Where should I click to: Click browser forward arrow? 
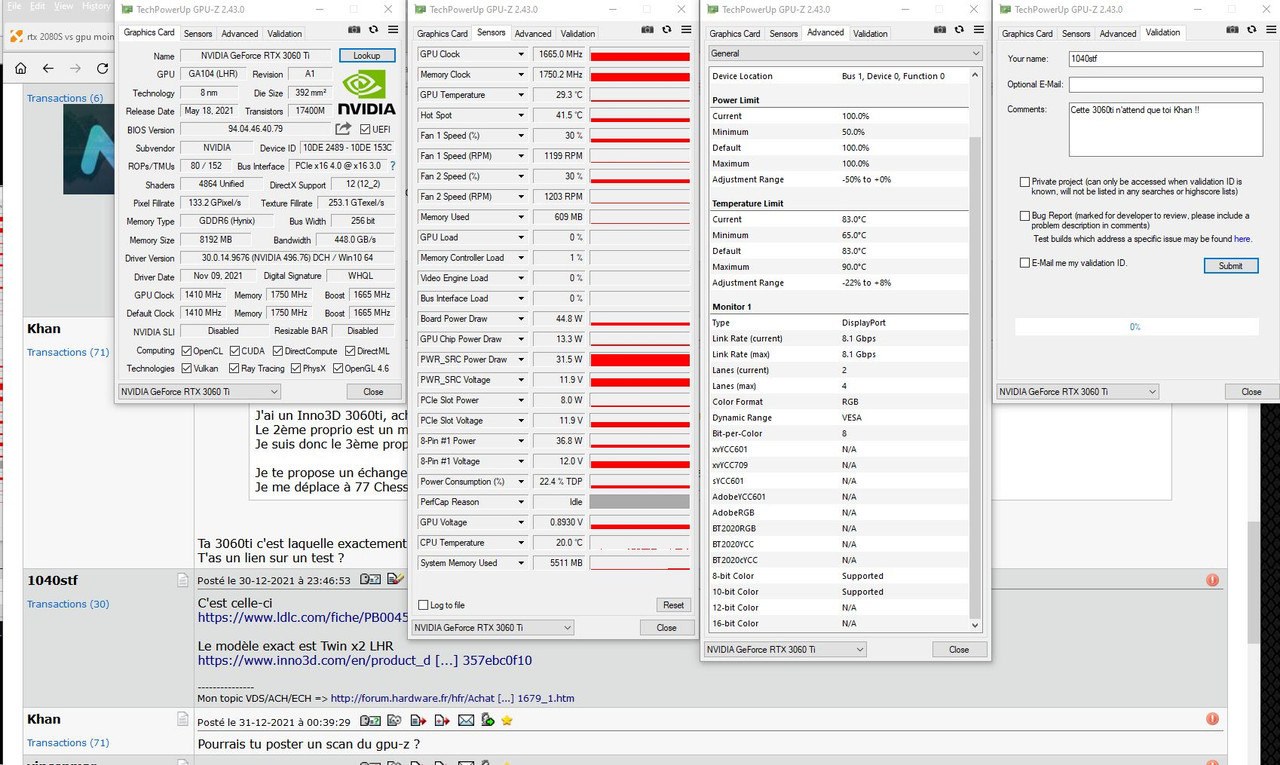(75, 69)
